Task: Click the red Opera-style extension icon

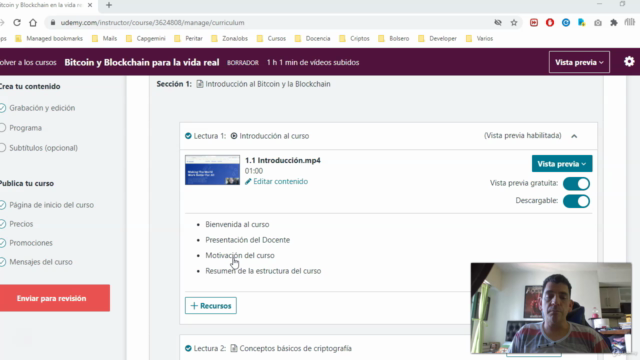Action: (x=550, y=23)
